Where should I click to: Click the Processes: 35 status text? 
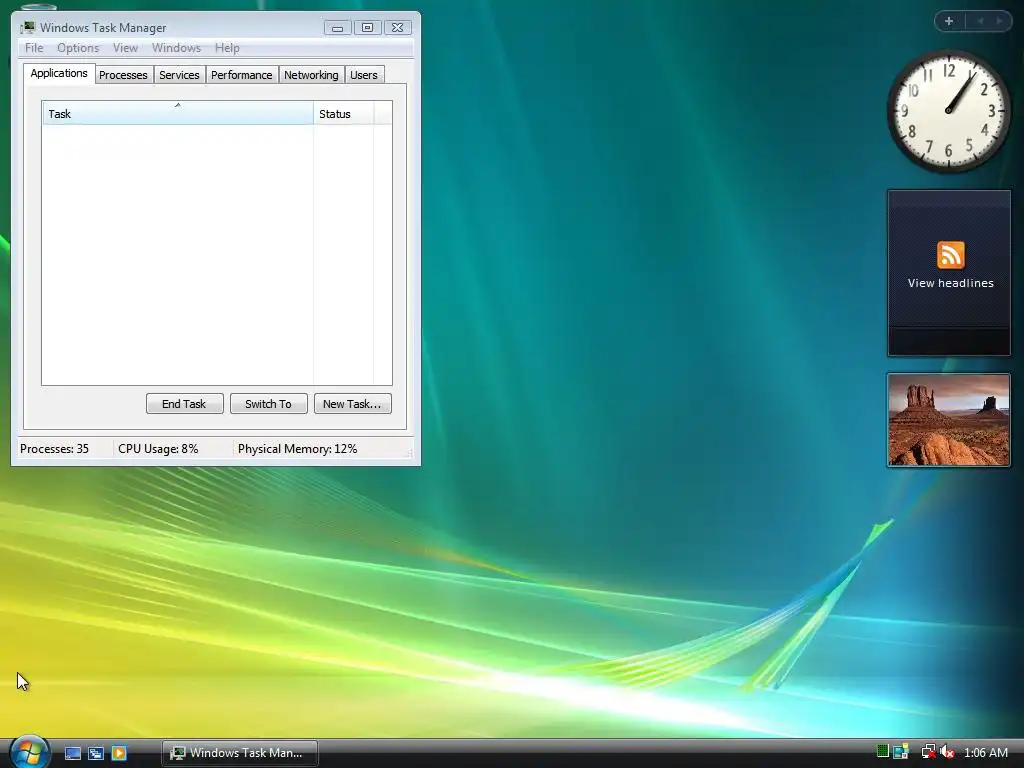pyautogui.click(x=54, y=449)
